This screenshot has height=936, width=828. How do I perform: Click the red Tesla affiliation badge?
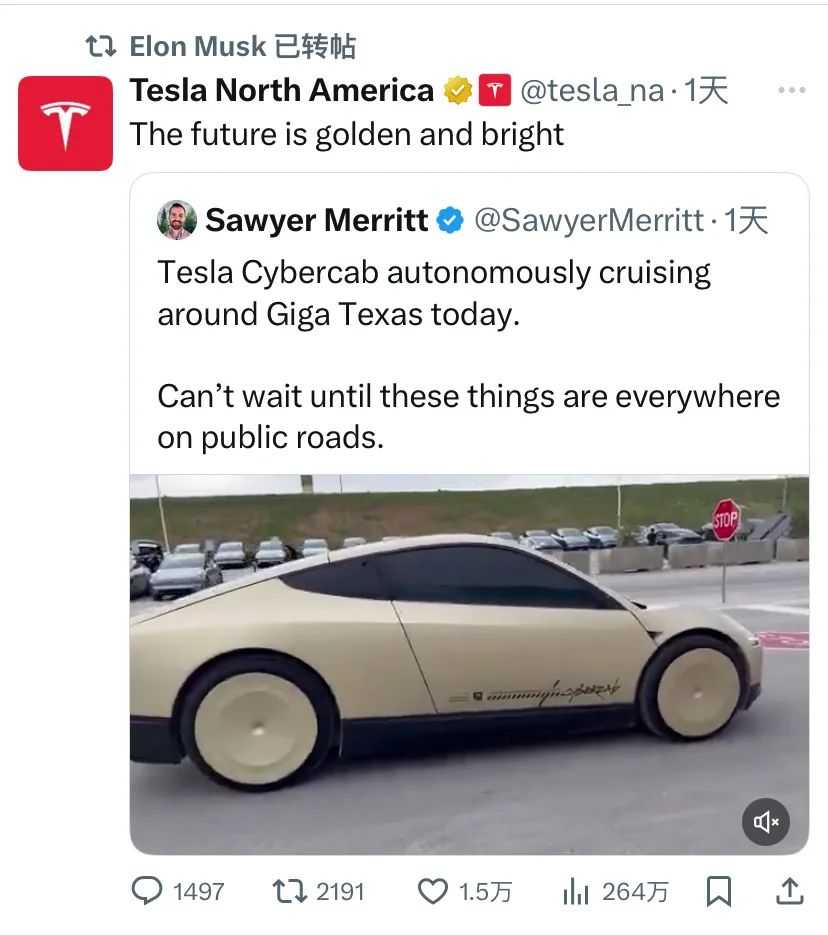[495, 90]
